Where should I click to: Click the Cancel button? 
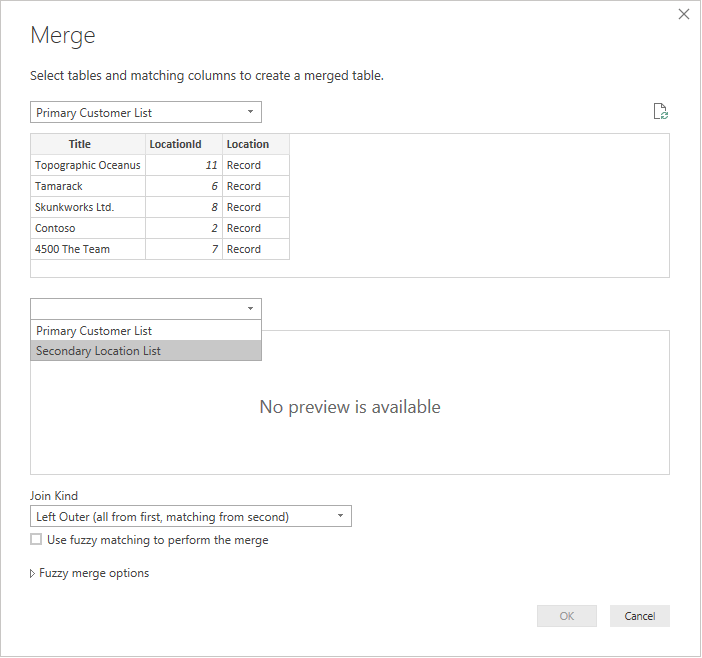click(639, 616)
